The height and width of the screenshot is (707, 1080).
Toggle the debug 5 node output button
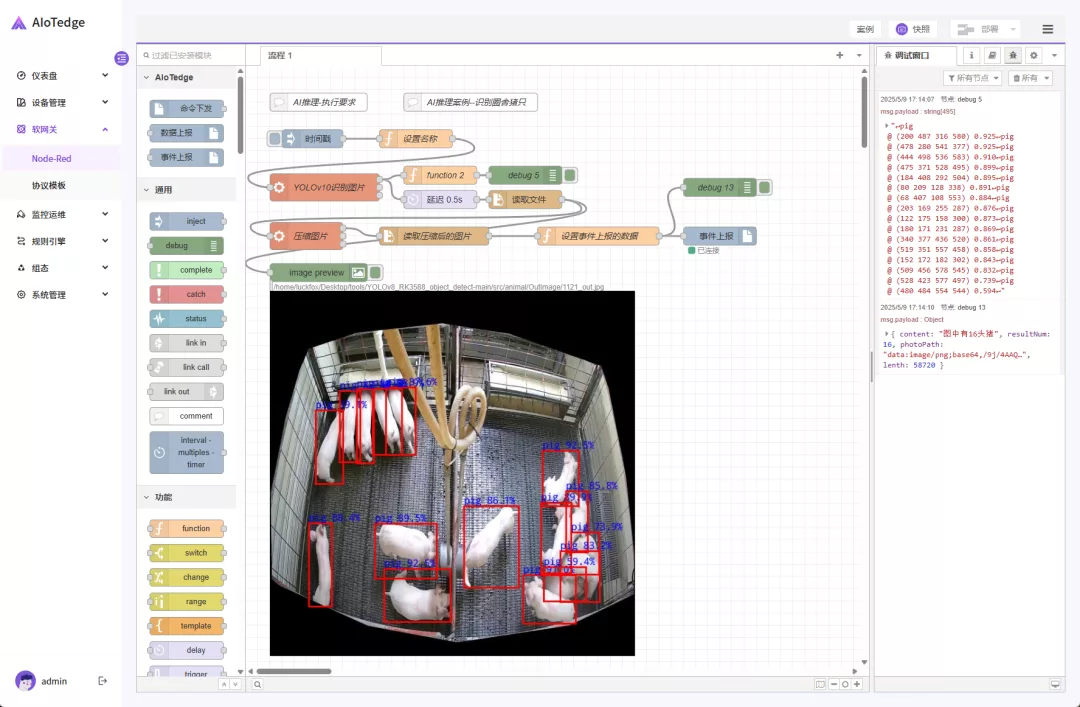570,175
